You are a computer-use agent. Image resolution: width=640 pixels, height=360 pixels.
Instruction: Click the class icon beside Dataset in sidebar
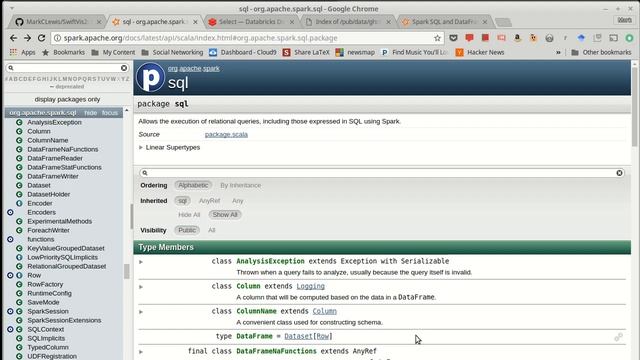[19, 185]
